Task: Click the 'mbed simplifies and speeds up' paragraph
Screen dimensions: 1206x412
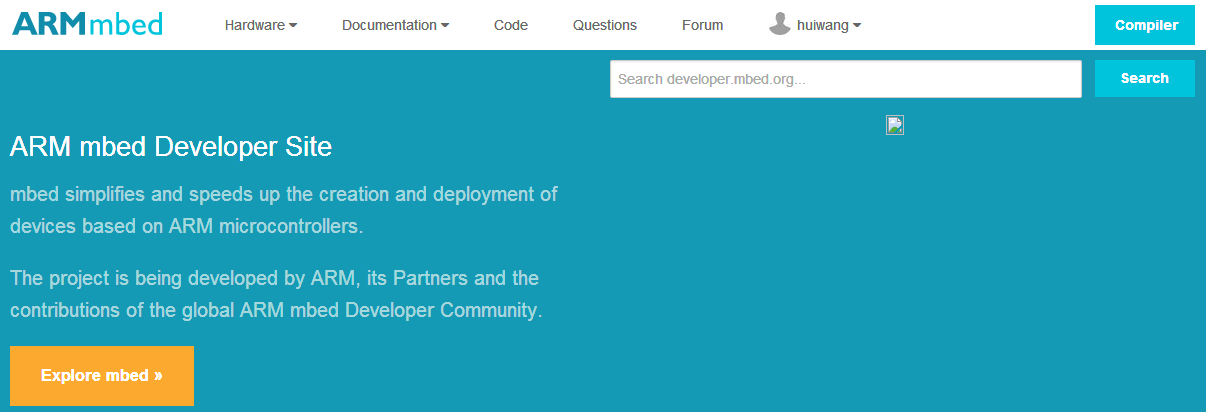Action: pyautogui.click(x=284, y=210)
